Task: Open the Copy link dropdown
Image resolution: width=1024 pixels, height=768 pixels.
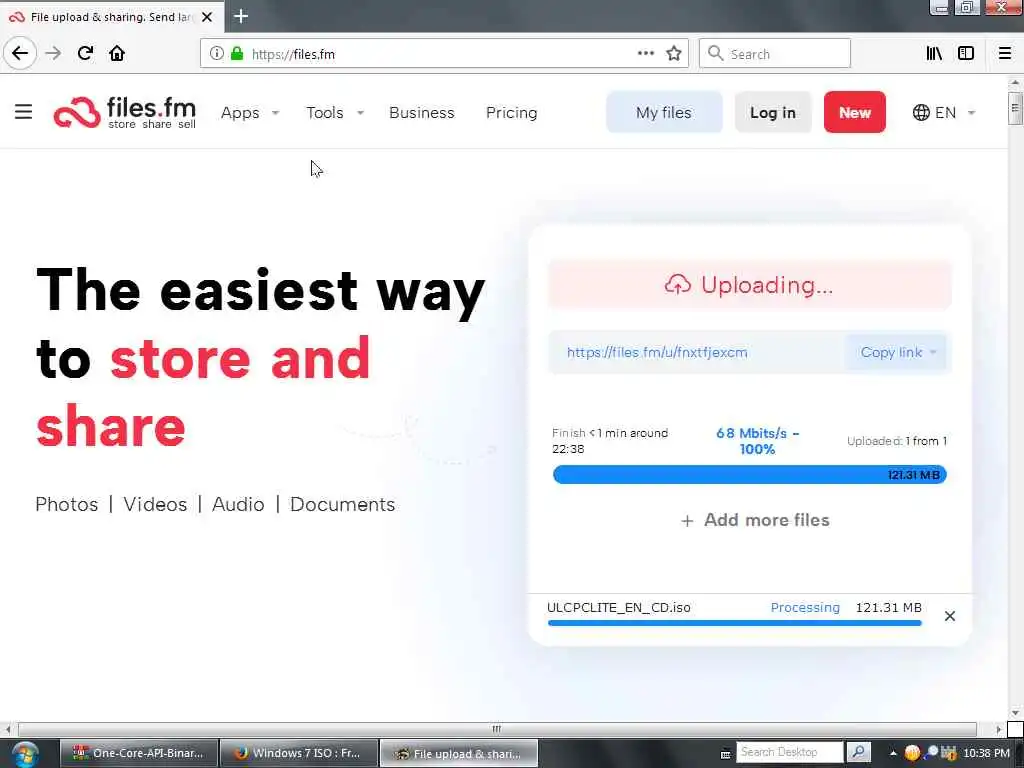Action: (x=898, y=353)
